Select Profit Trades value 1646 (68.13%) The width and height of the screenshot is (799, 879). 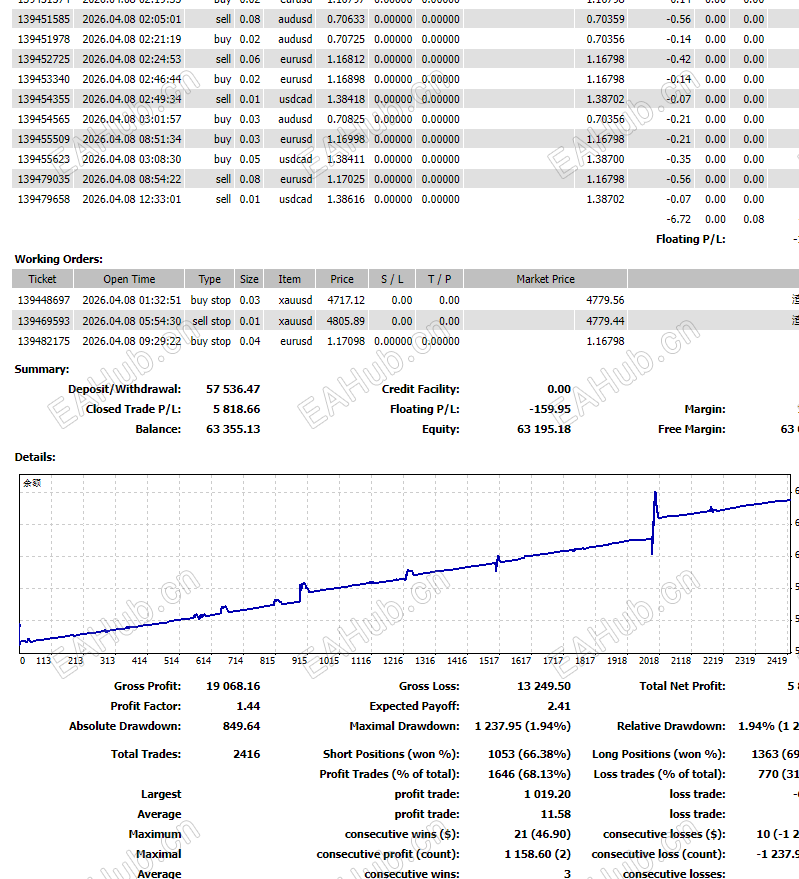(x=529, y=774)
